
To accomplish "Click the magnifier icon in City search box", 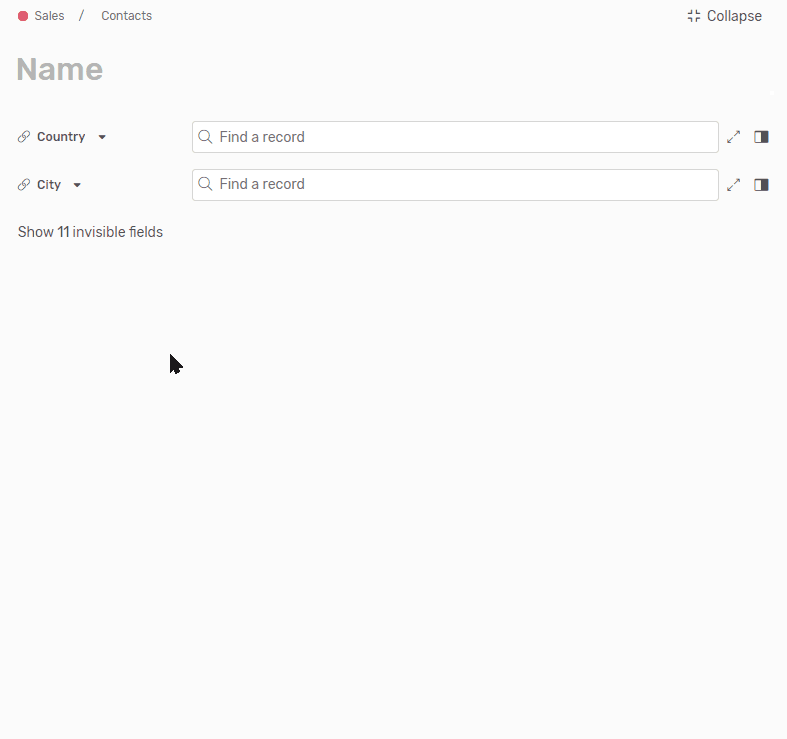I will pyautogui.click(x=205, y=184).
